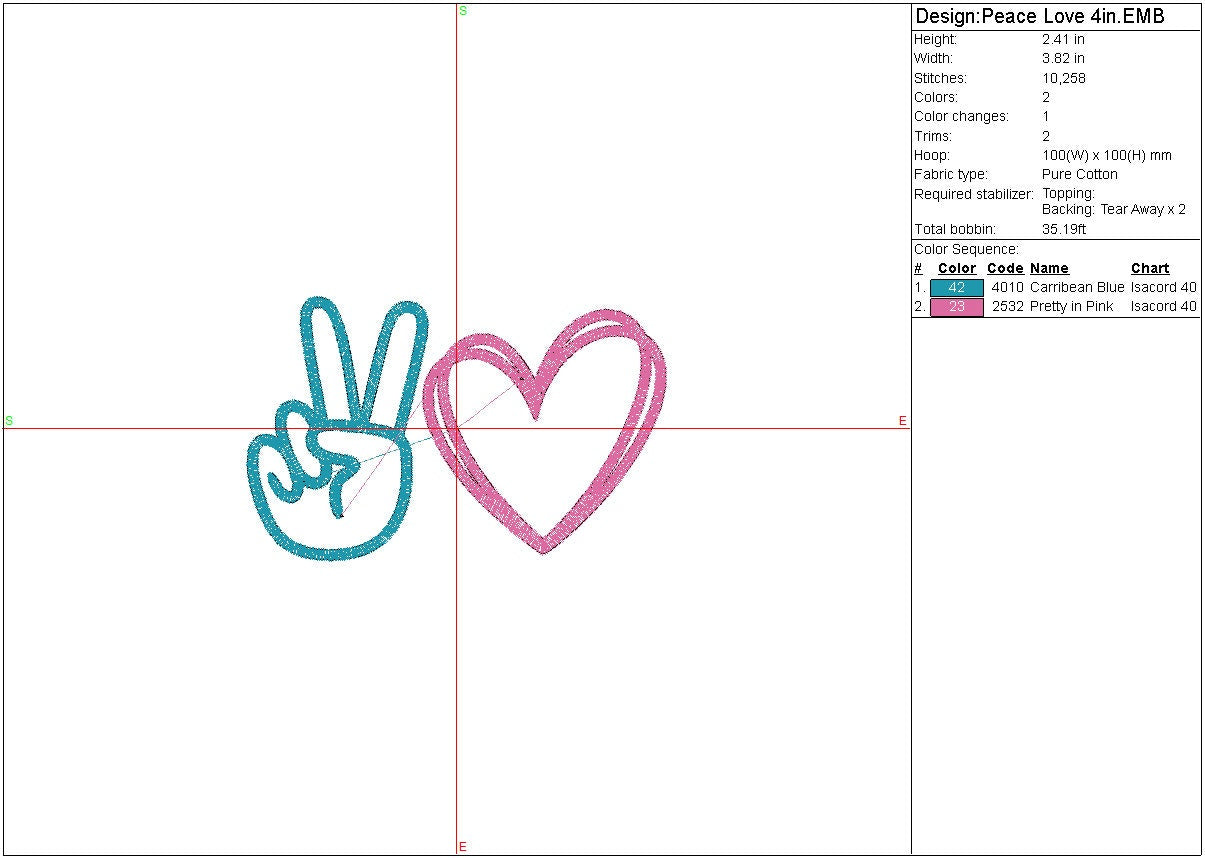Click the green S marker on left edge
The width and height of the screenshot is (1205, 858).
click(x=9, y=421)
